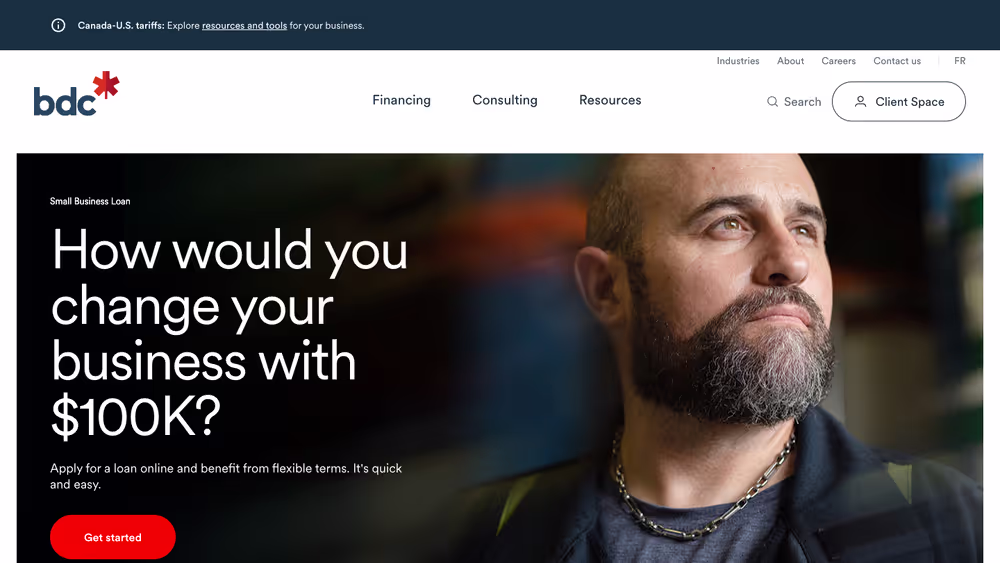Open the Financing menu
Image resolution: width=1000 pixels, height=563 pixels.
tap(401, 100)
